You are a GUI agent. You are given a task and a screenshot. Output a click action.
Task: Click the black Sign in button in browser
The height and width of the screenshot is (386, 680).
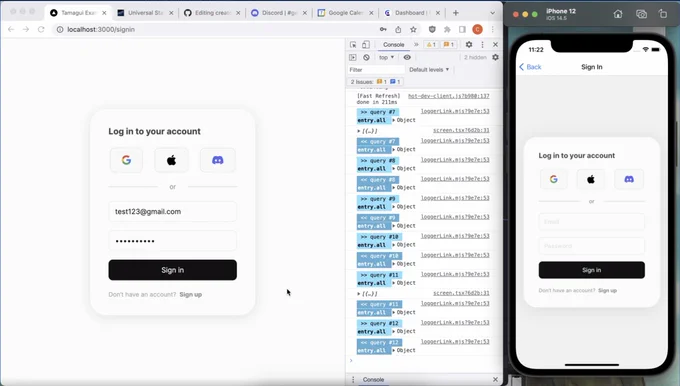click(x=173, y=270)
